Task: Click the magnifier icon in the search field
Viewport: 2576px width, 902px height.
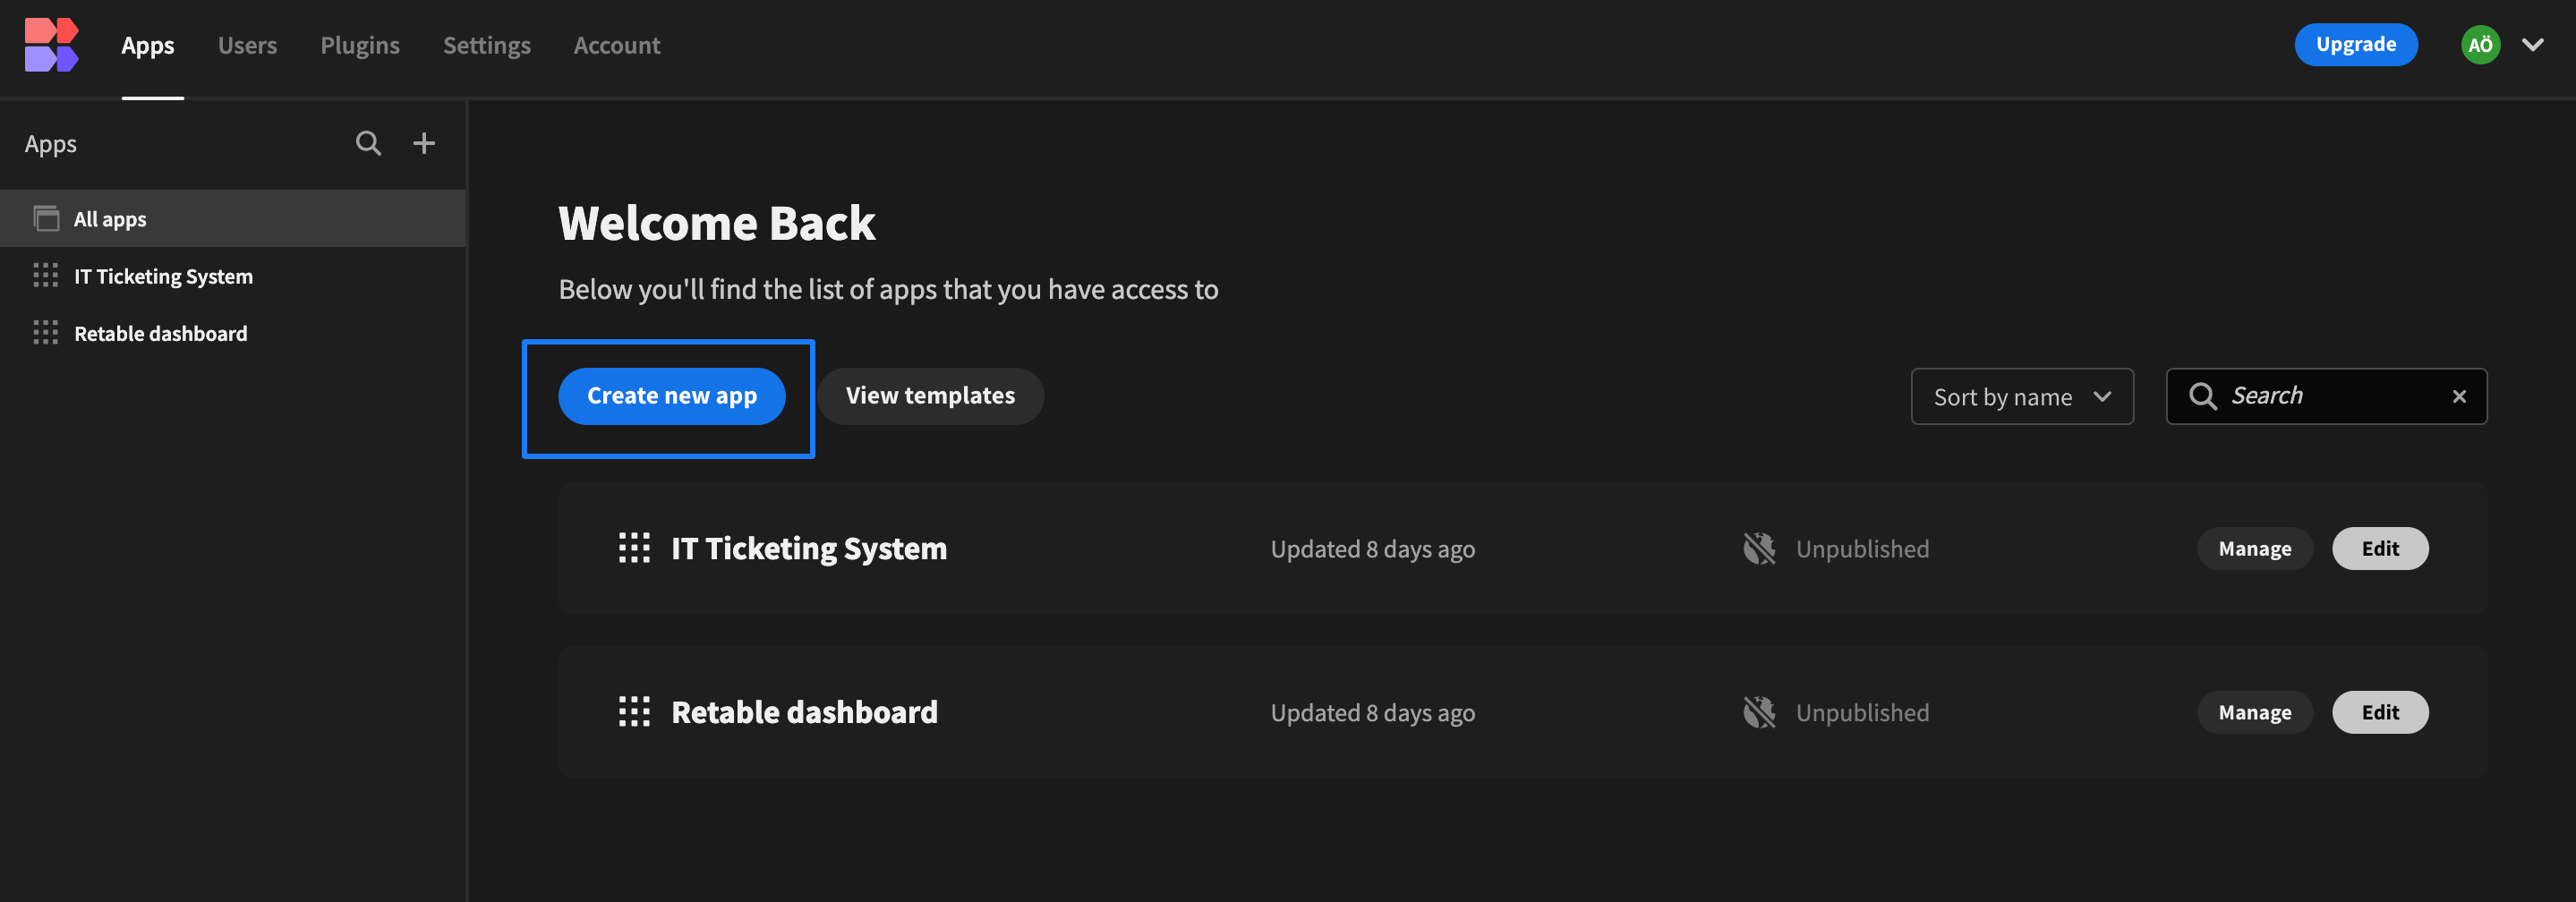Action: (x=2203, y=396)
